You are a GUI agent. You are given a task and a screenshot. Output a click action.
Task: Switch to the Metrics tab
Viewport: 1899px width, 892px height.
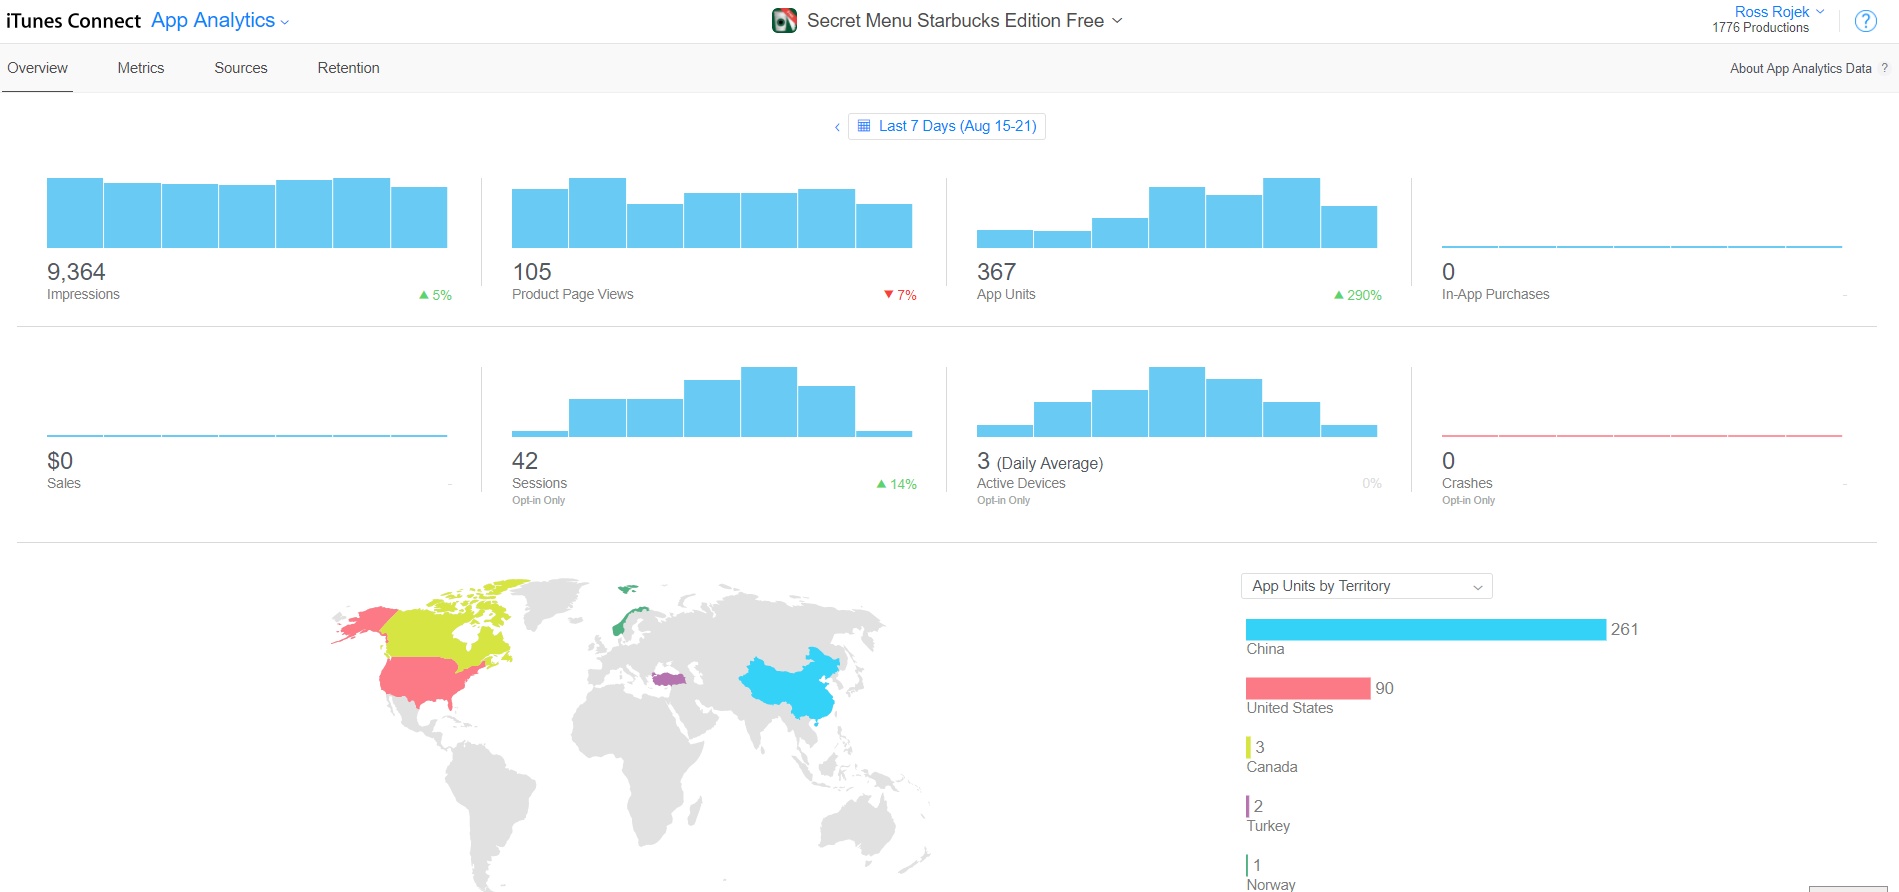click(141, 68)
